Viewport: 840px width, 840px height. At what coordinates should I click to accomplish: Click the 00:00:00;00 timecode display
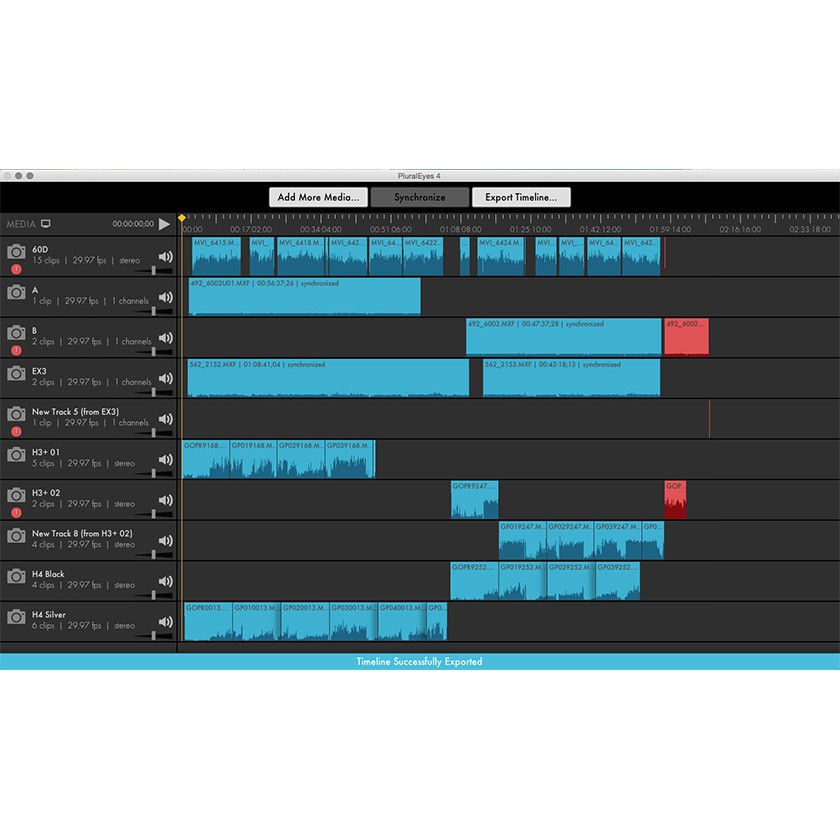pos(133,224)
